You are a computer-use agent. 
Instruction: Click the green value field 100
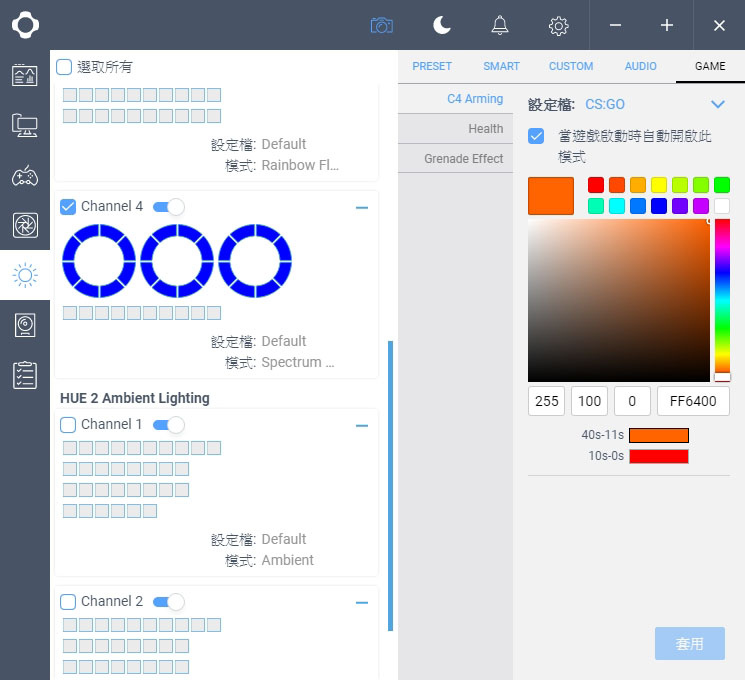589,401
